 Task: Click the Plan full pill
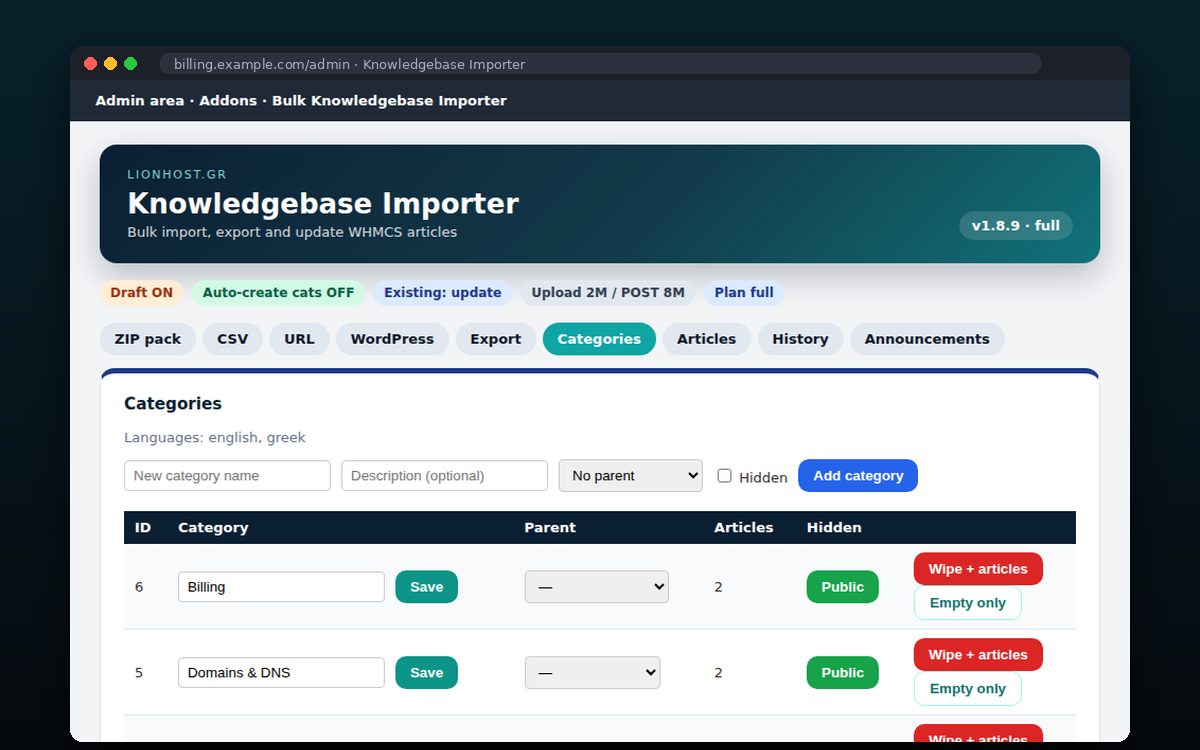744,293
